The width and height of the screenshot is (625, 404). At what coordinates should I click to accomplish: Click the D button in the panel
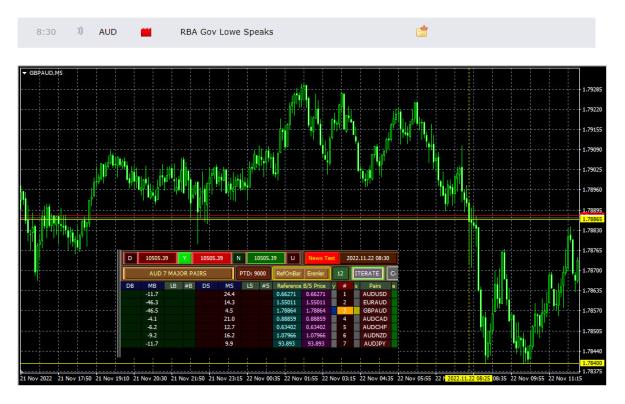[x=130, y=258]
